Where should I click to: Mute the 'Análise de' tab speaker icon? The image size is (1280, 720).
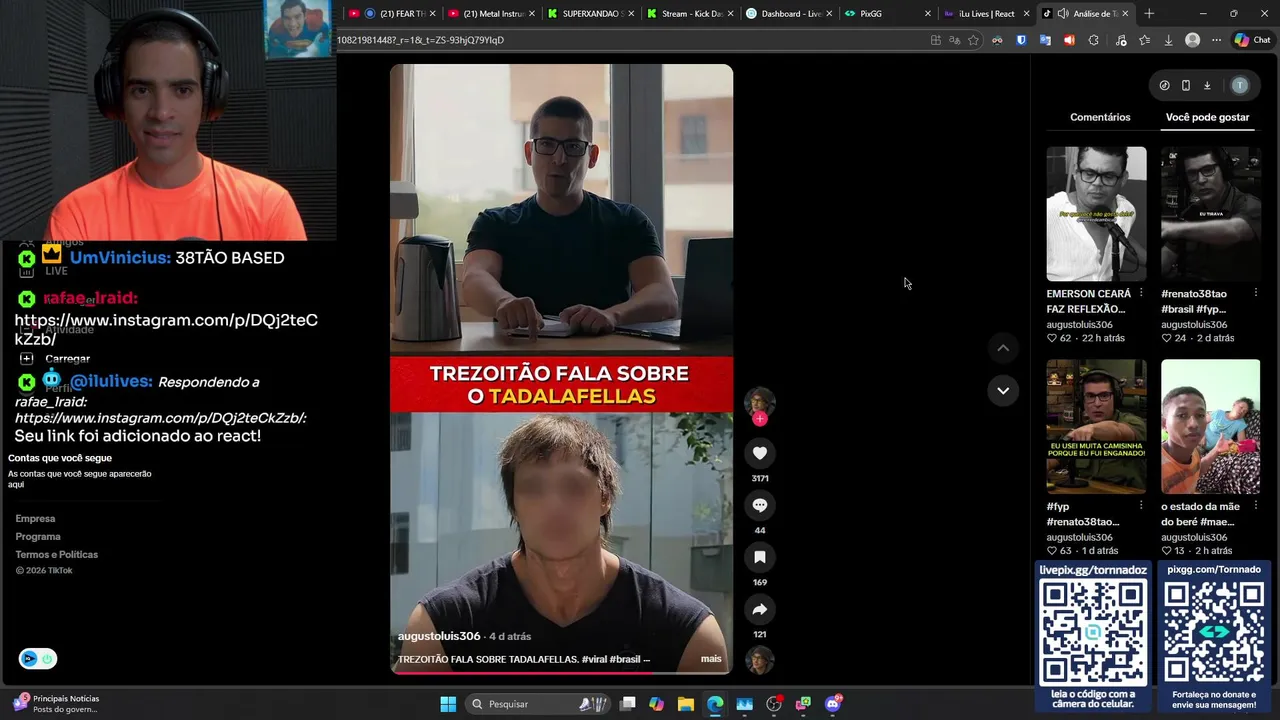(x=1062, y=14)
